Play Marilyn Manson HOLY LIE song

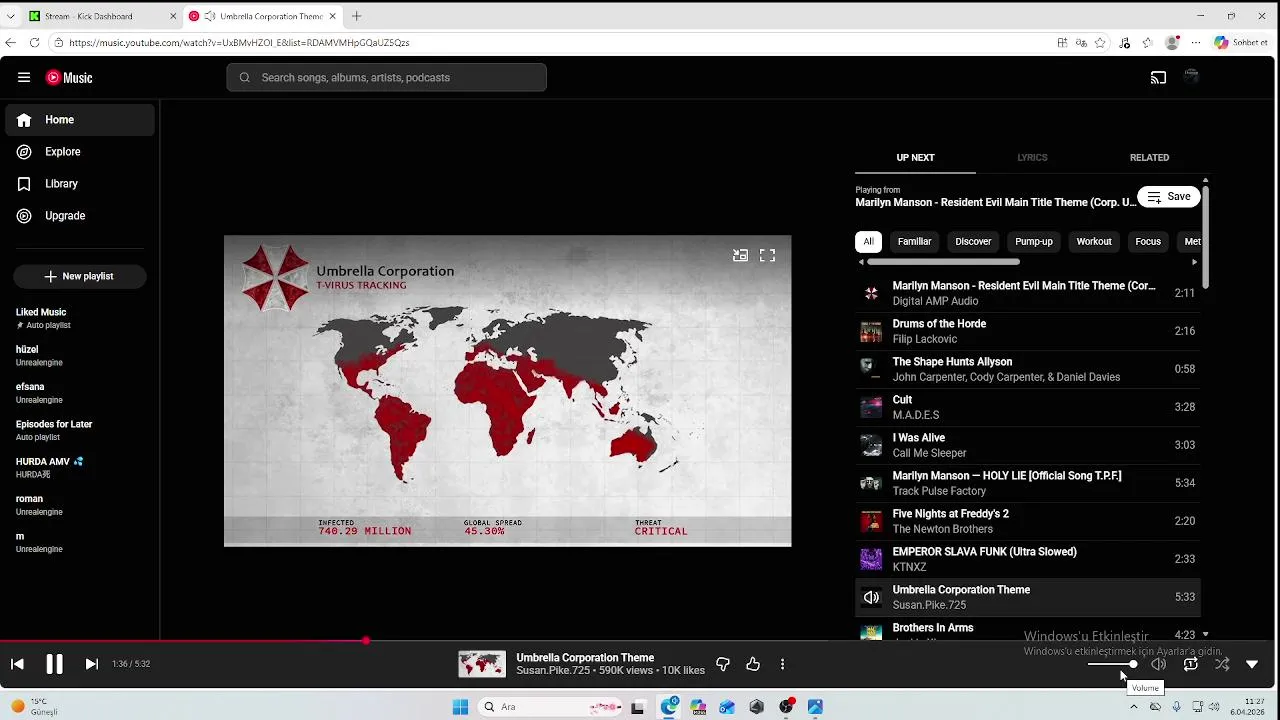click(1027, 483)
